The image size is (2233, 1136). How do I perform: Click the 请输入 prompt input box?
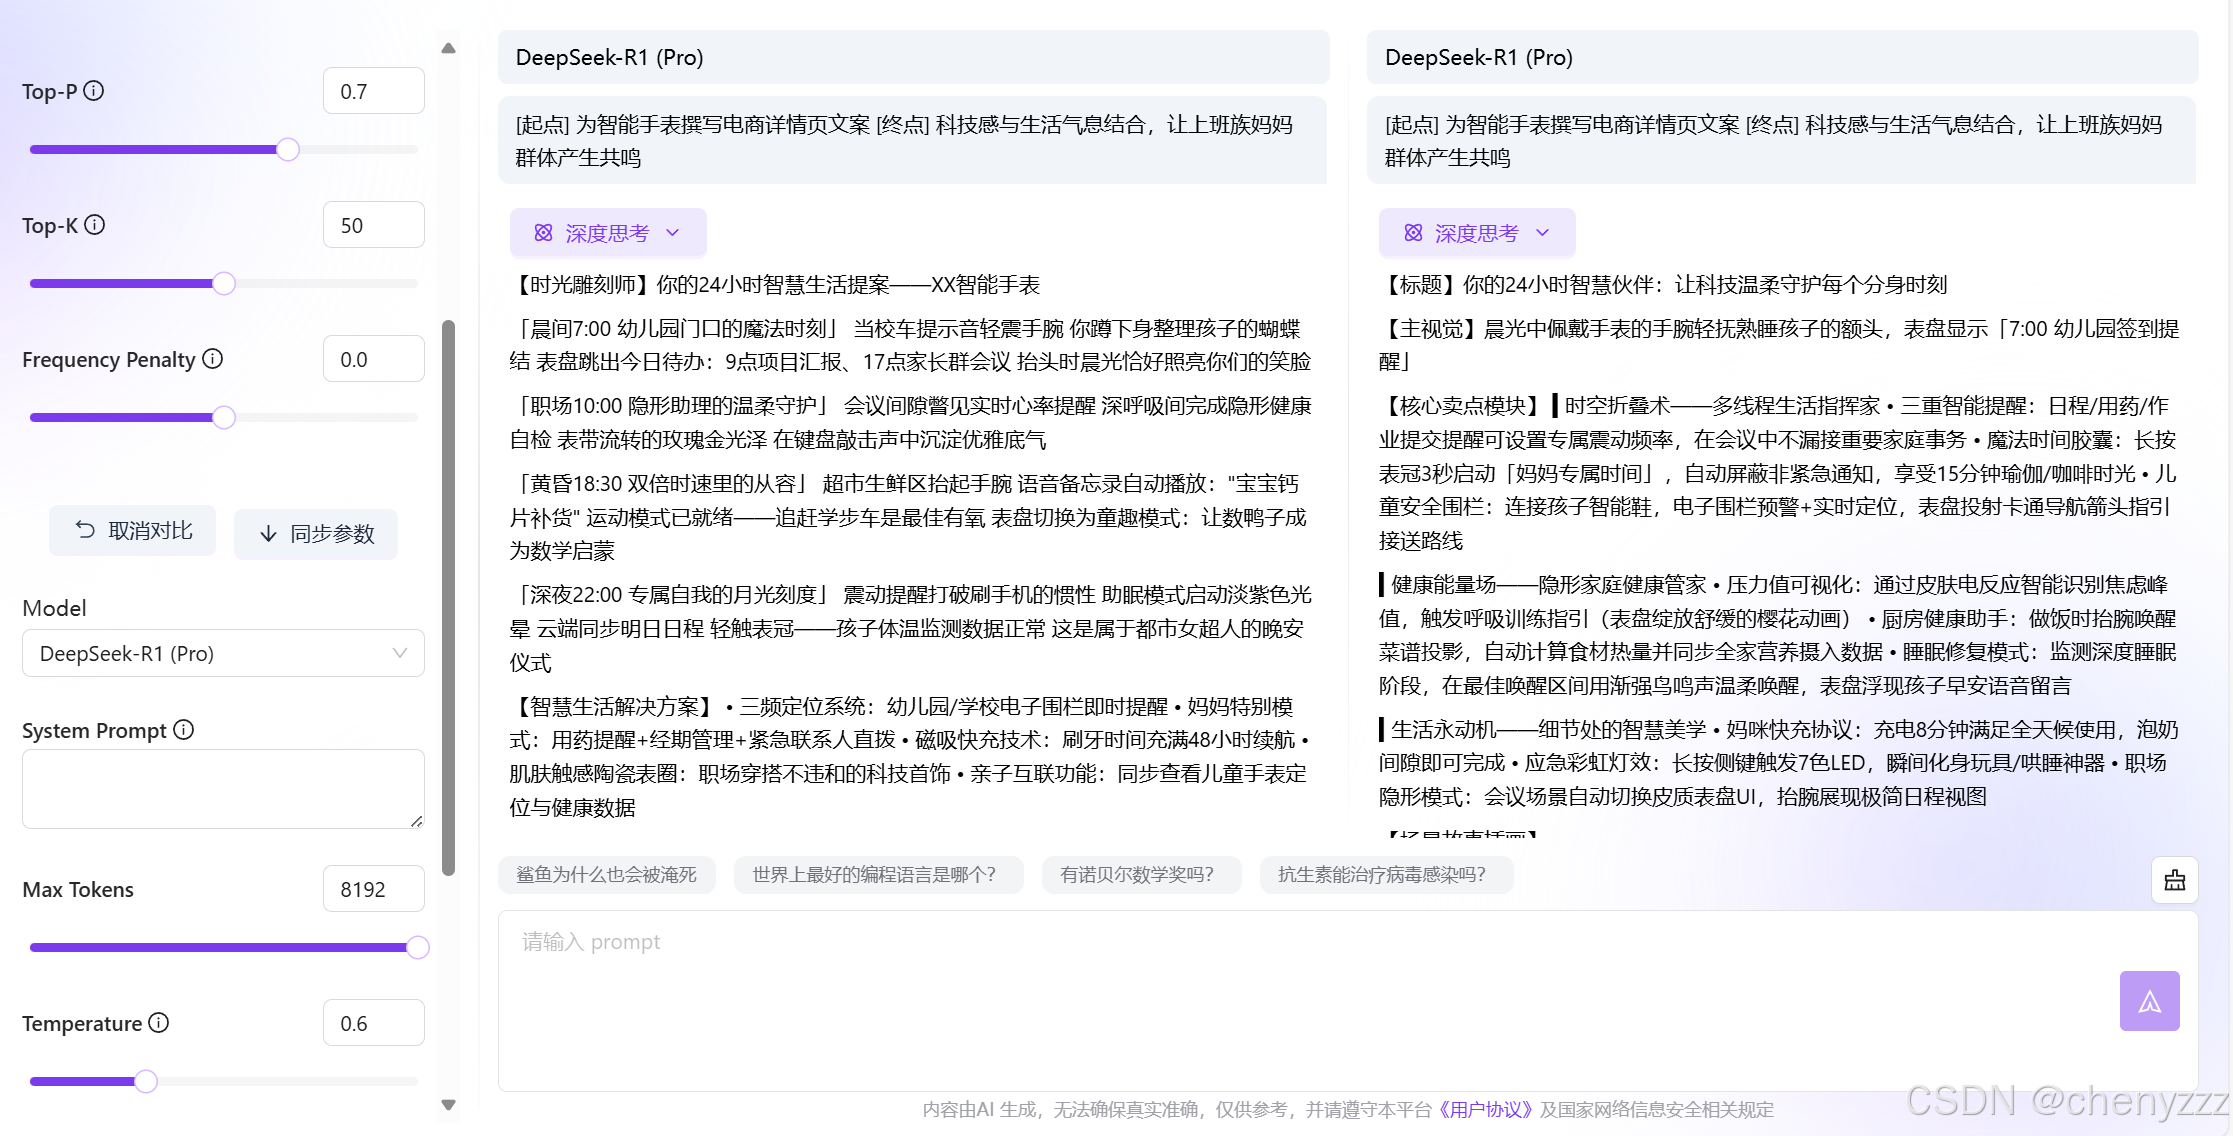coord(1300,1000)
